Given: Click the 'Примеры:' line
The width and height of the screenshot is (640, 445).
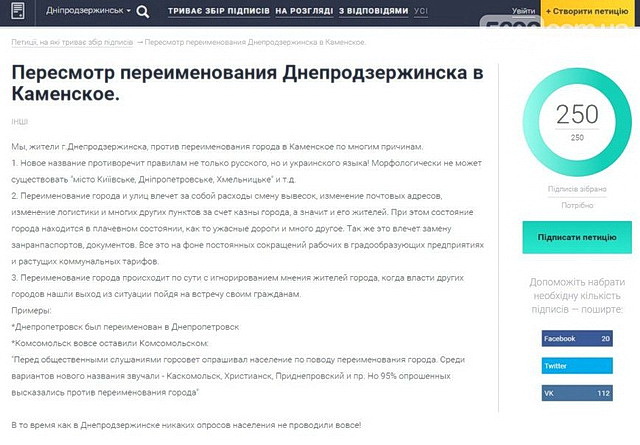Looking at the screenshot, I should tap(31, 311).
